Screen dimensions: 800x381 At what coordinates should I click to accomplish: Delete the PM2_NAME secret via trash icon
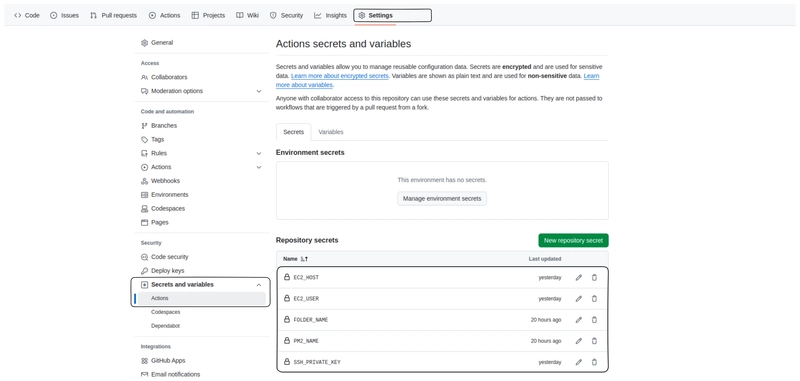coord(594,341)
